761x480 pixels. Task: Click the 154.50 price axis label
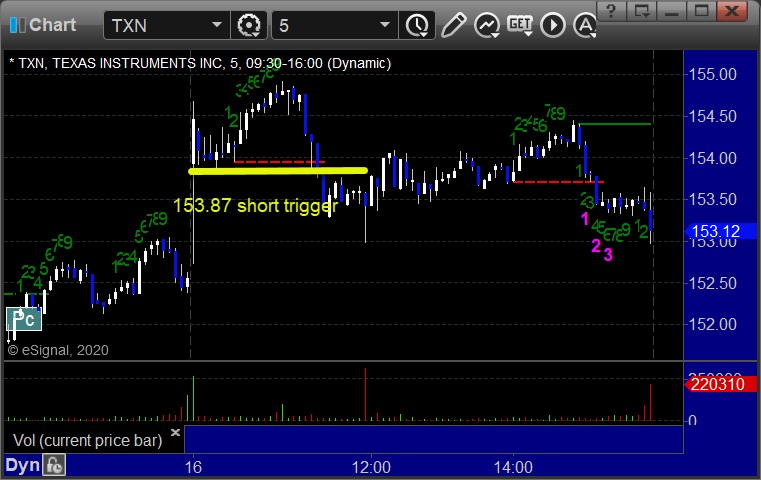pyautogui.click(x=712, y=116)
